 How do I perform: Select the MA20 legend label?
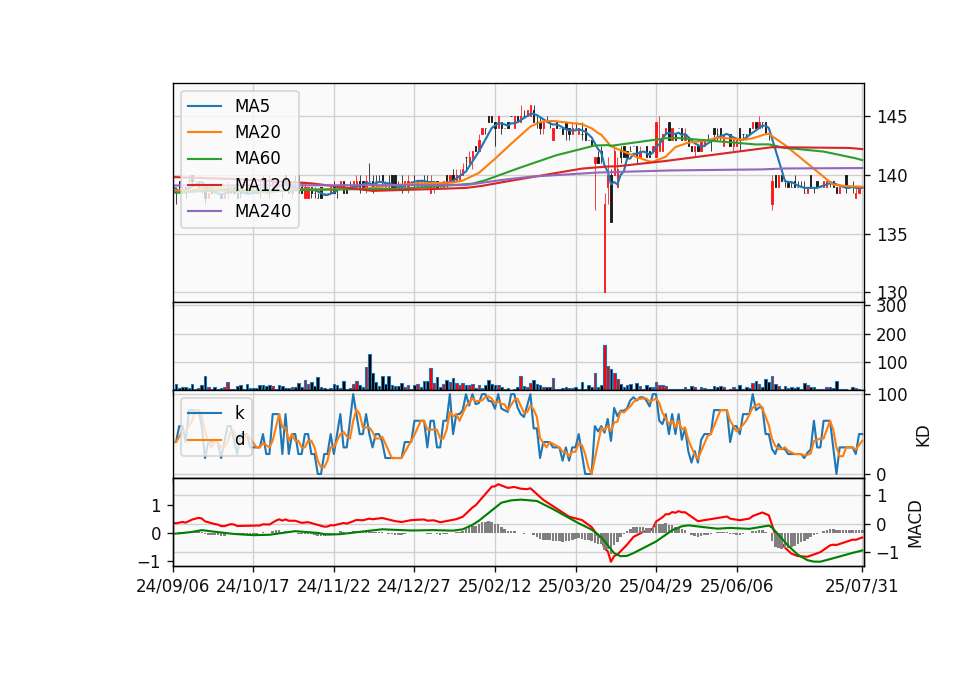point(258,132)
